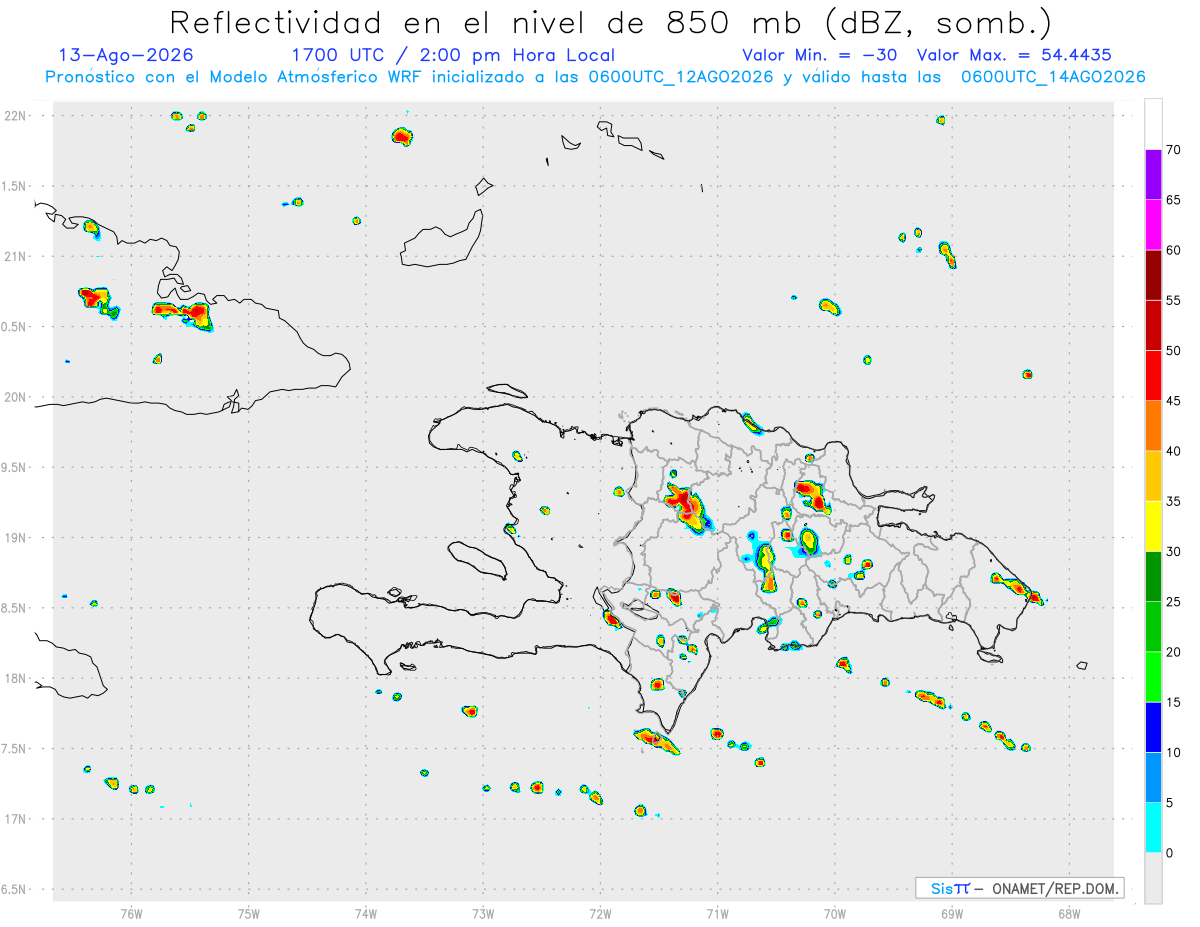1200x927 pixels.
Task: Click the colorbar '70' value label
Action: tap(1174, 150)
